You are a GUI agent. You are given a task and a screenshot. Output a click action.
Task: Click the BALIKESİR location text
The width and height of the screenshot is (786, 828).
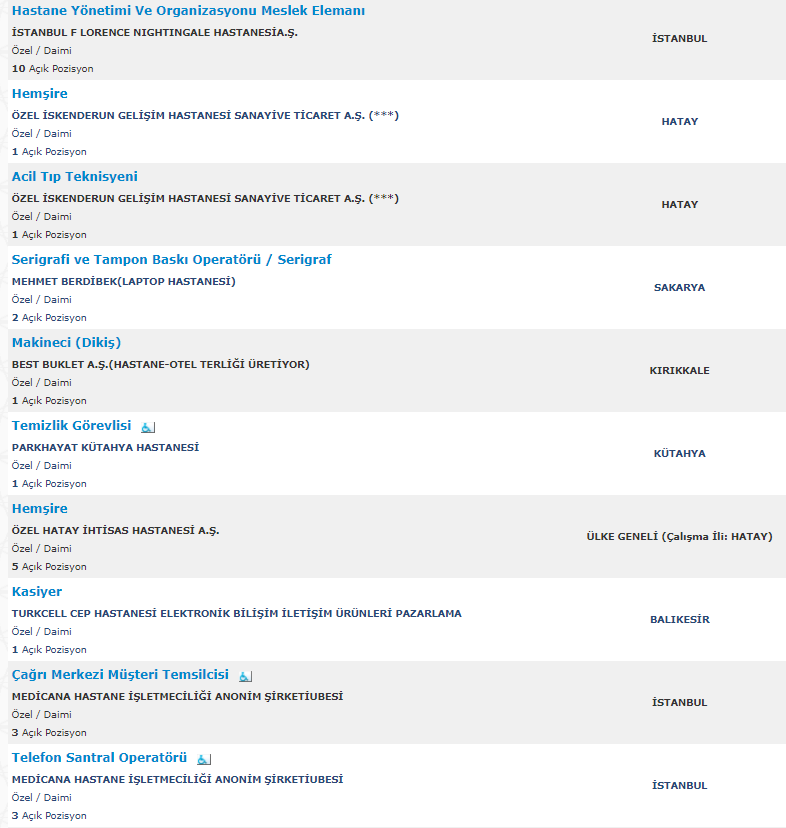[x=679, y=619]
